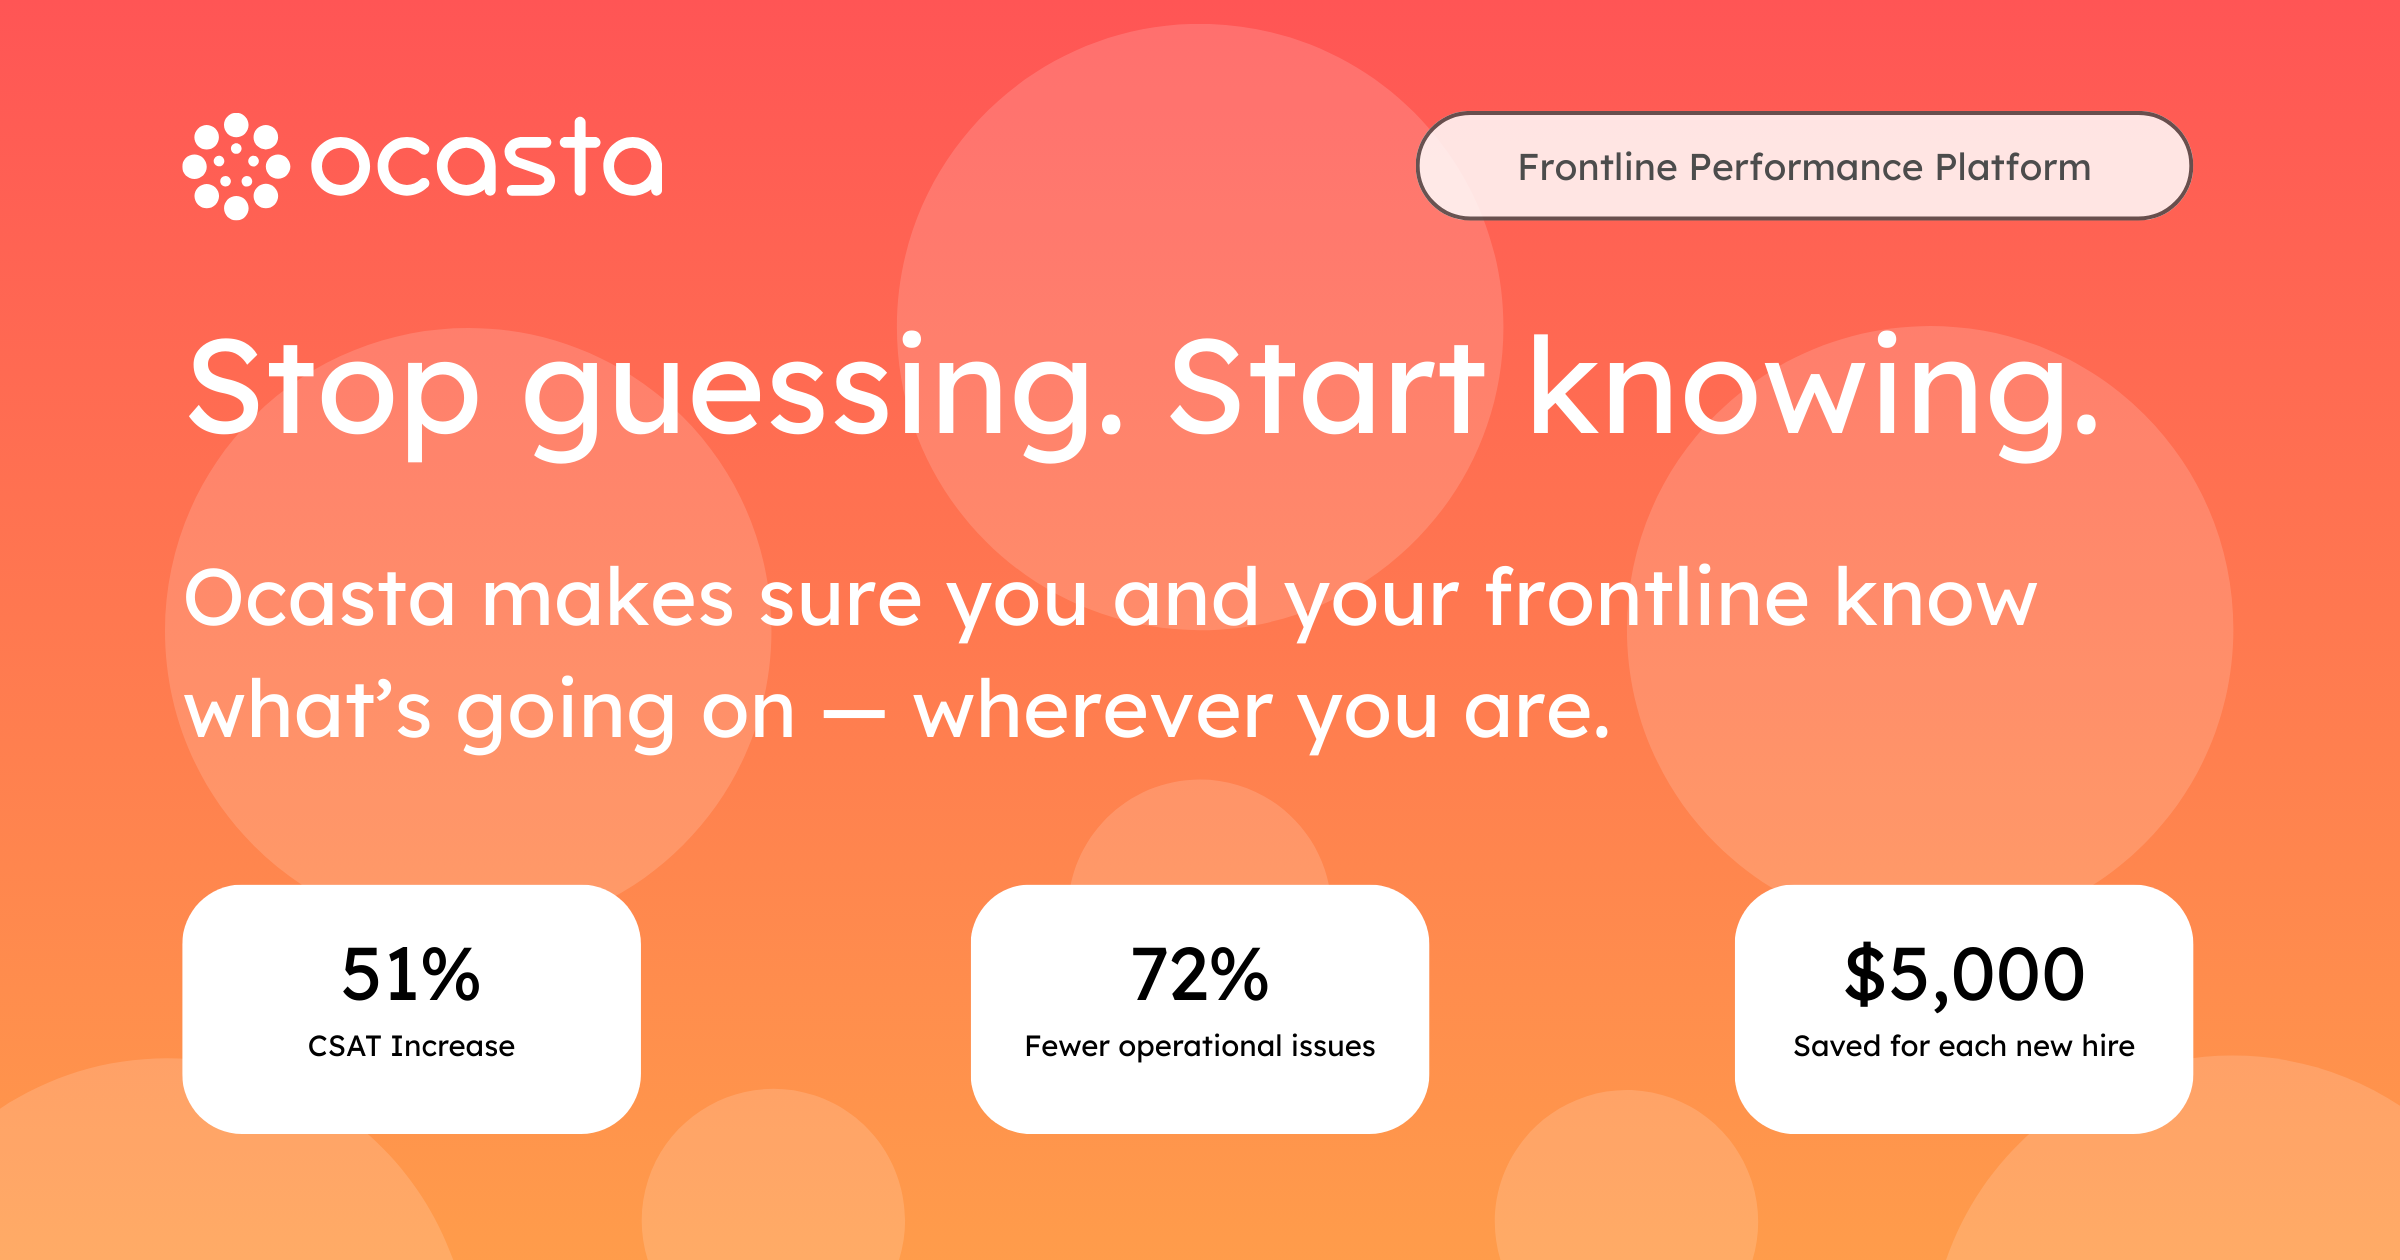Click the 72% statistic number
The height and width of the screenshot is (1260, 2400).
[1199, 975]
